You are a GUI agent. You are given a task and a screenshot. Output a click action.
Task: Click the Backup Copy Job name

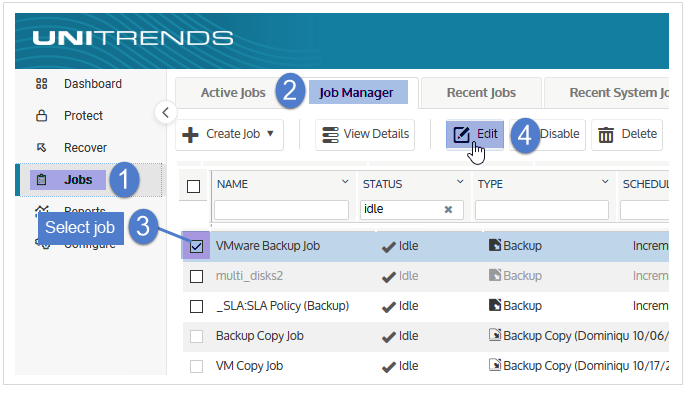pyautogui.click(x=260, y=336)
